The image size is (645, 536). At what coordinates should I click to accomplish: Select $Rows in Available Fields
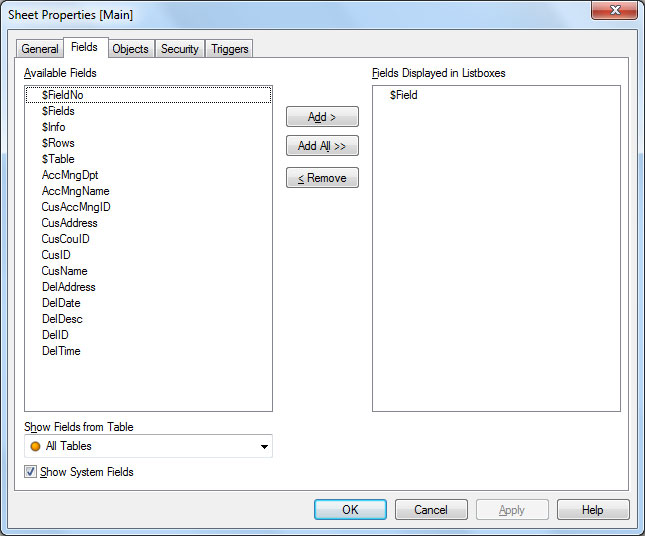(148, 143)
